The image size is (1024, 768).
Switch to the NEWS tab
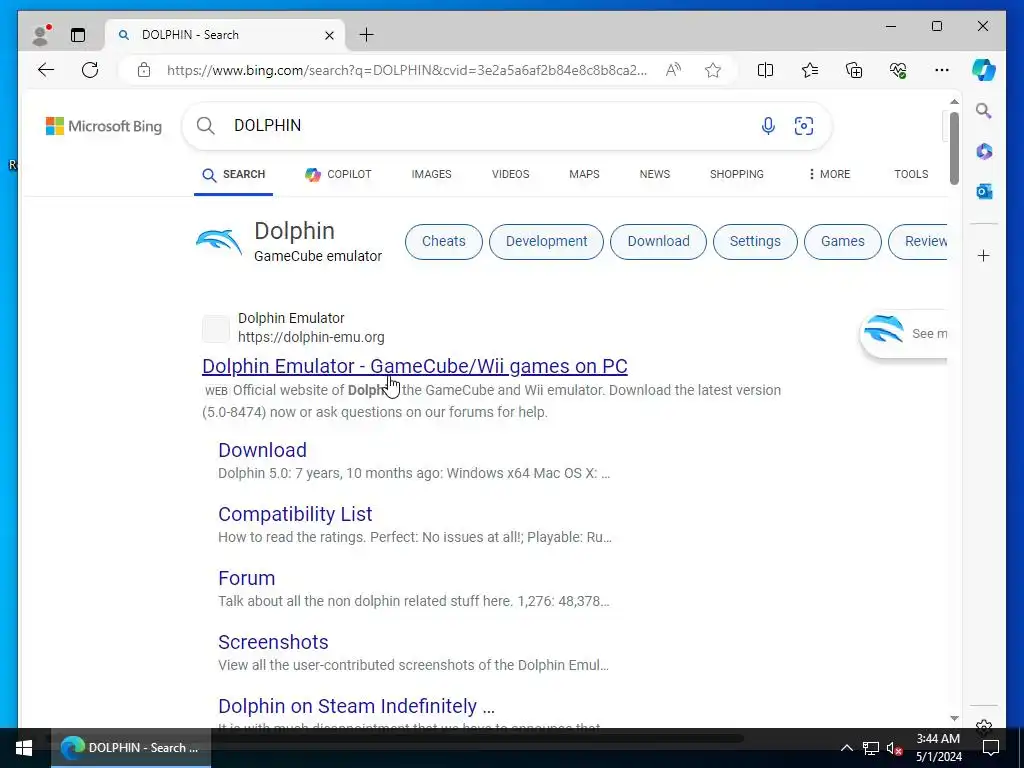(x=654, y=174)
